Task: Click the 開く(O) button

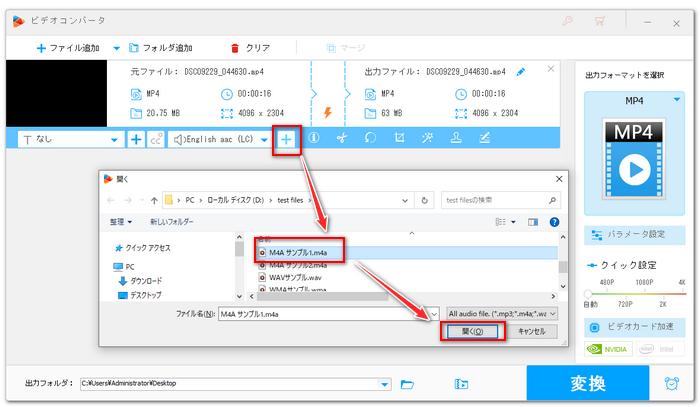Action: pyautogui.click(x=472, y=331)
